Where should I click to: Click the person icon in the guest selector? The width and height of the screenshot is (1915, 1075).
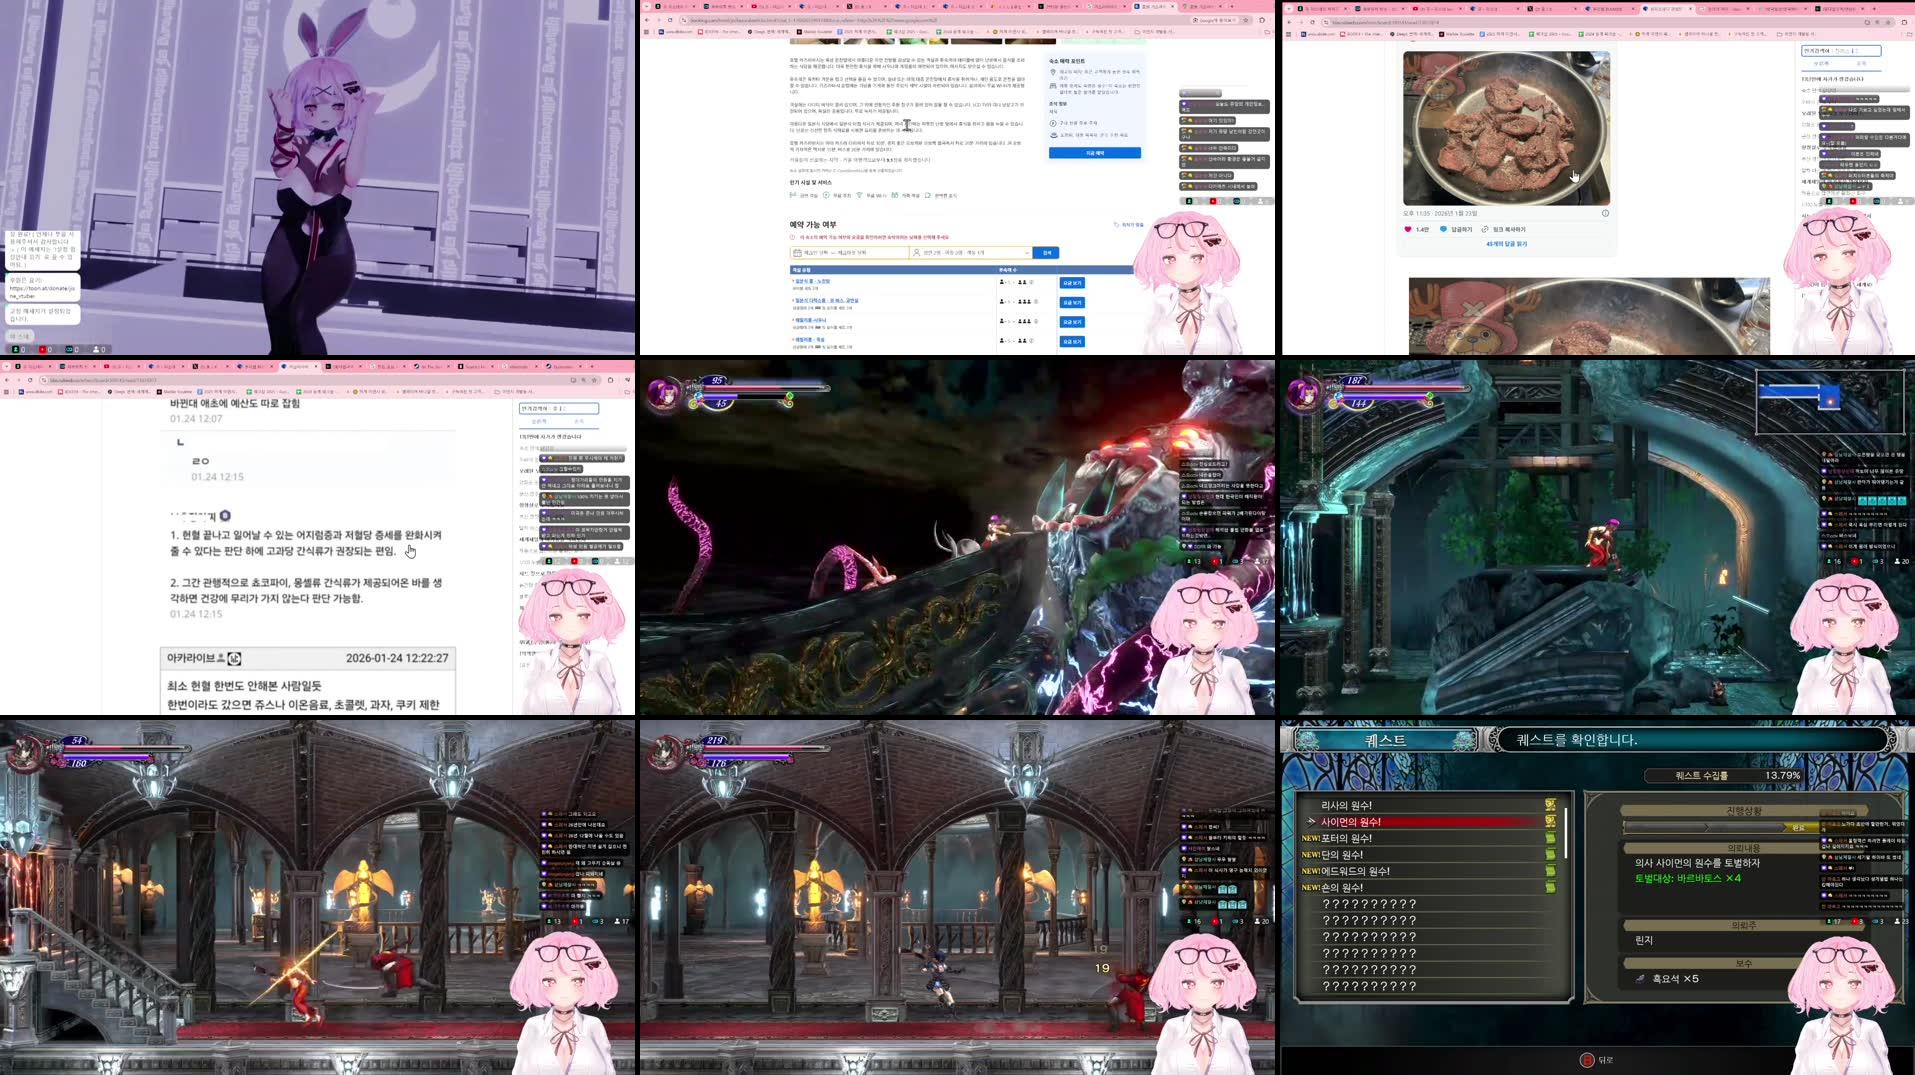tap(917, 253)
